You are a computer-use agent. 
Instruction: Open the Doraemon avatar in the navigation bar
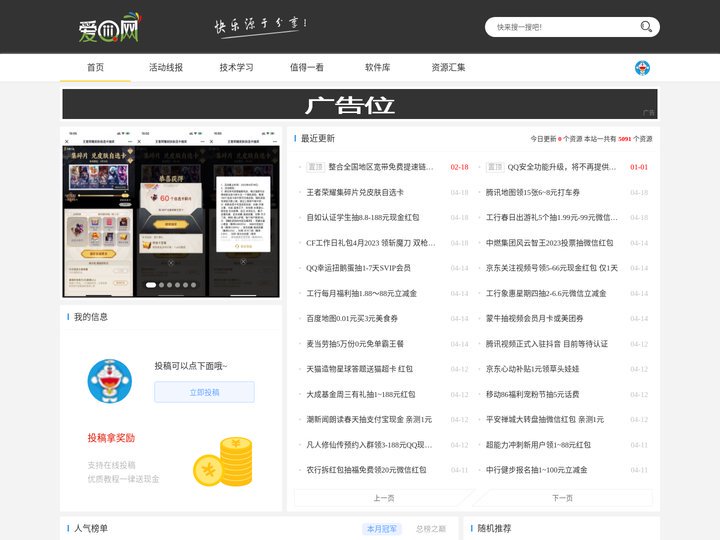(x=642, y=68)
